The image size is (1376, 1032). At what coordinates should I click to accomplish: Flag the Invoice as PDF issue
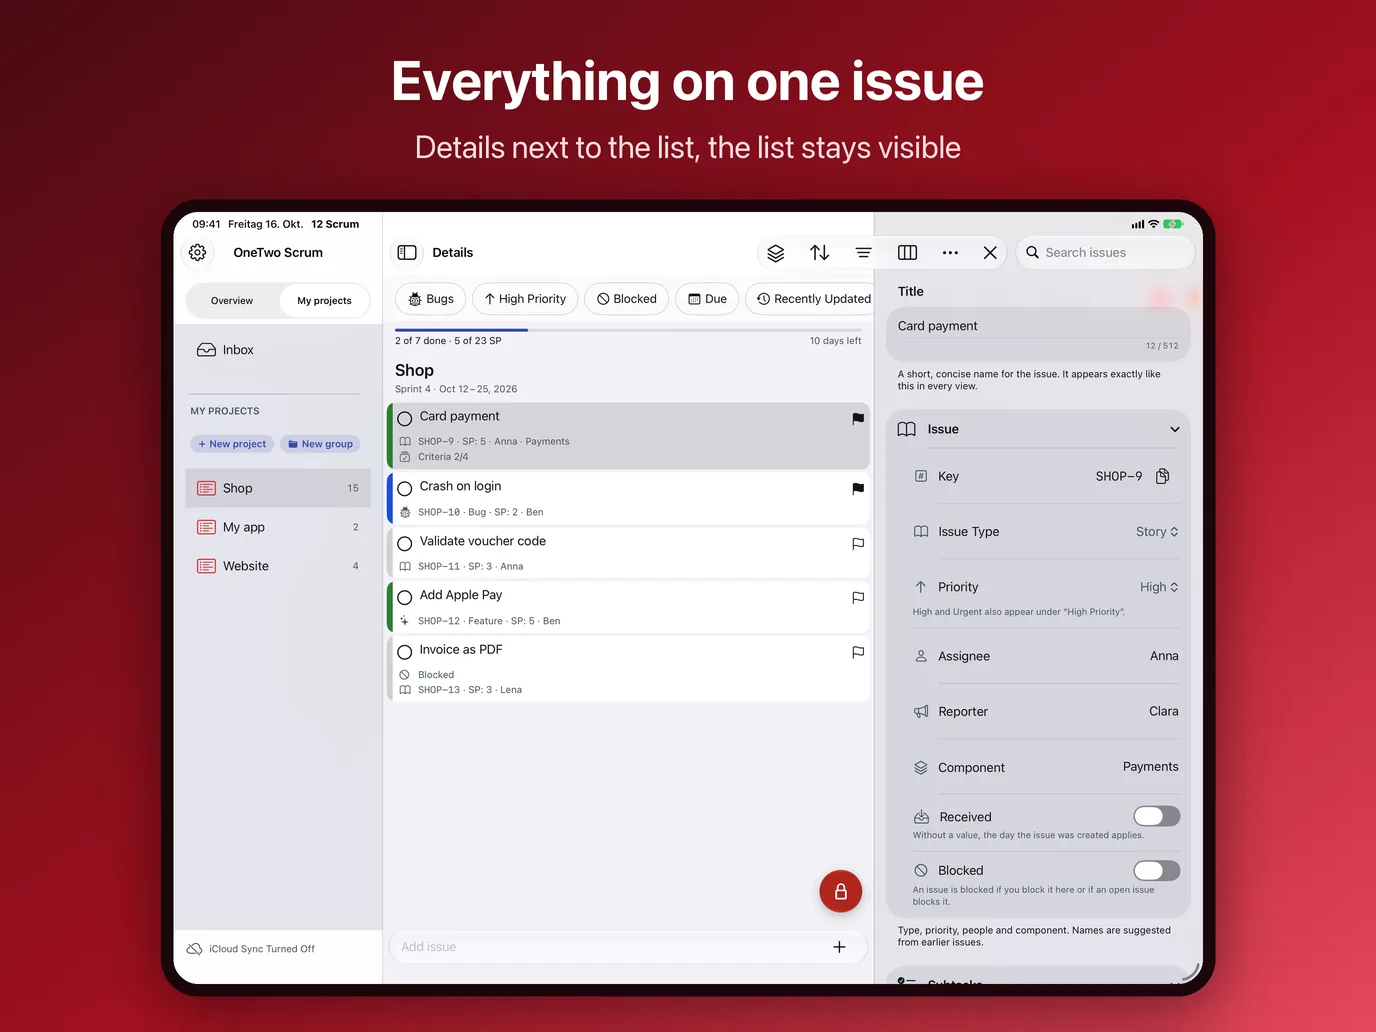(x=858, y=652)
